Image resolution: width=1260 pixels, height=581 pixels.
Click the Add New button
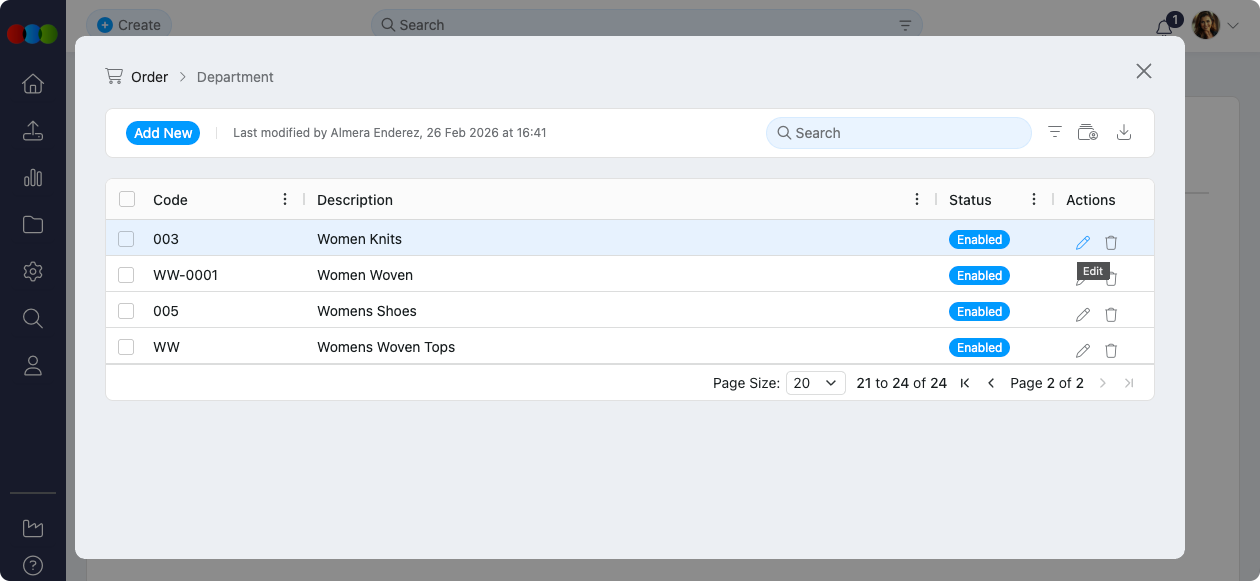pyautogui.click(x=163, y=133)
